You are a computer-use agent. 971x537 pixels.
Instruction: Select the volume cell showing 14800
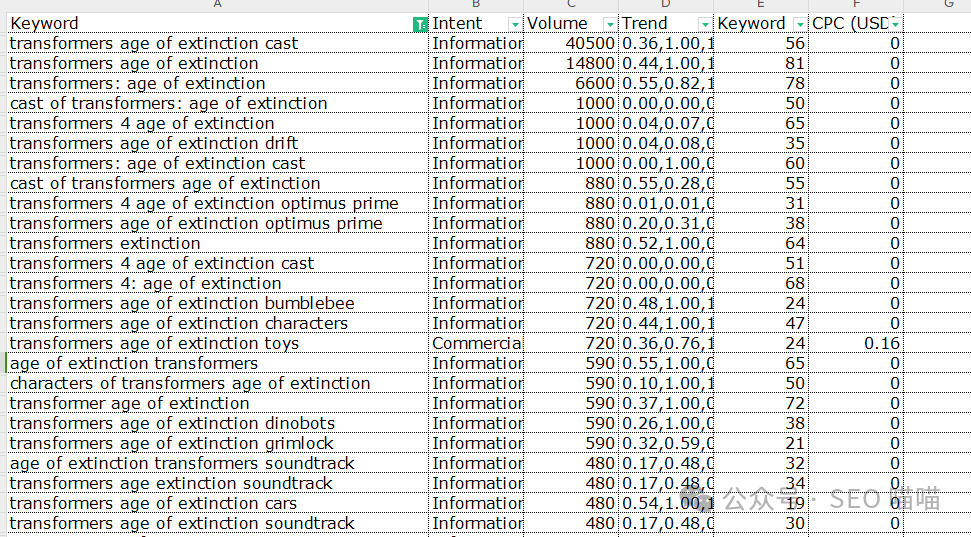571,63
